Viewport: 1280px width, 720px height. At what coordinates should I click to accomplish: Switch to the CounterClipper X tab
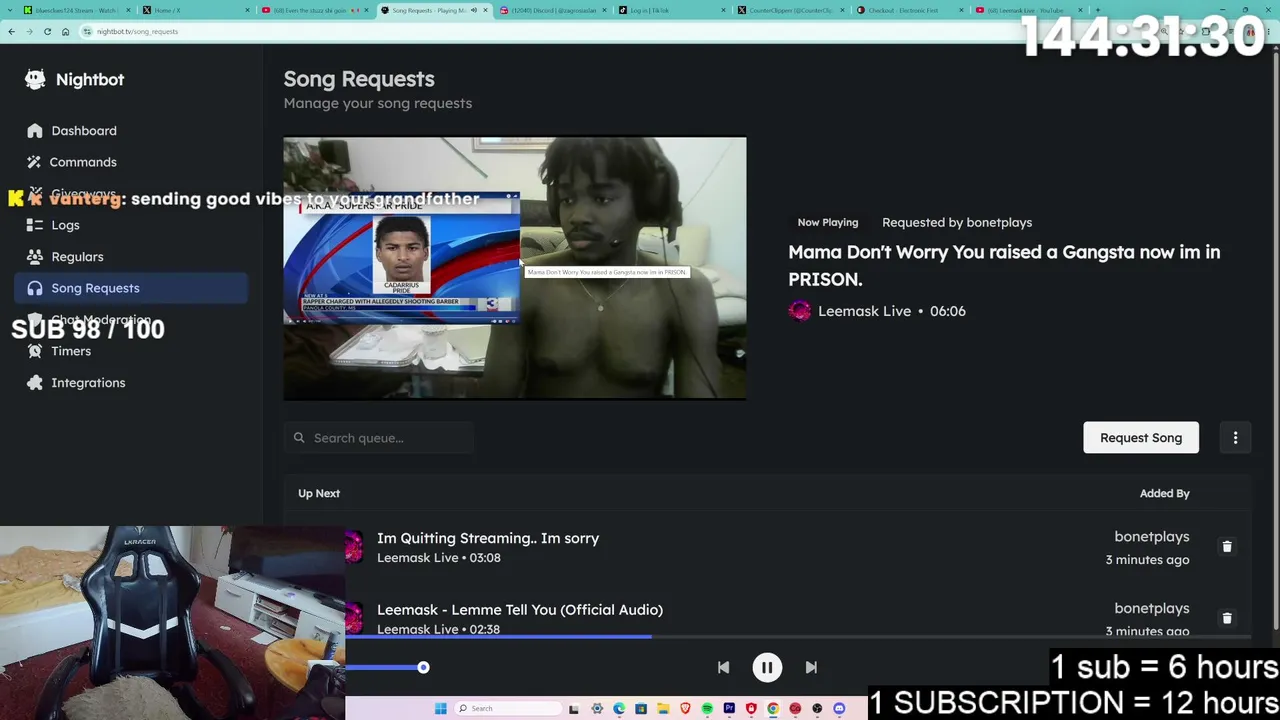point(791,10)
